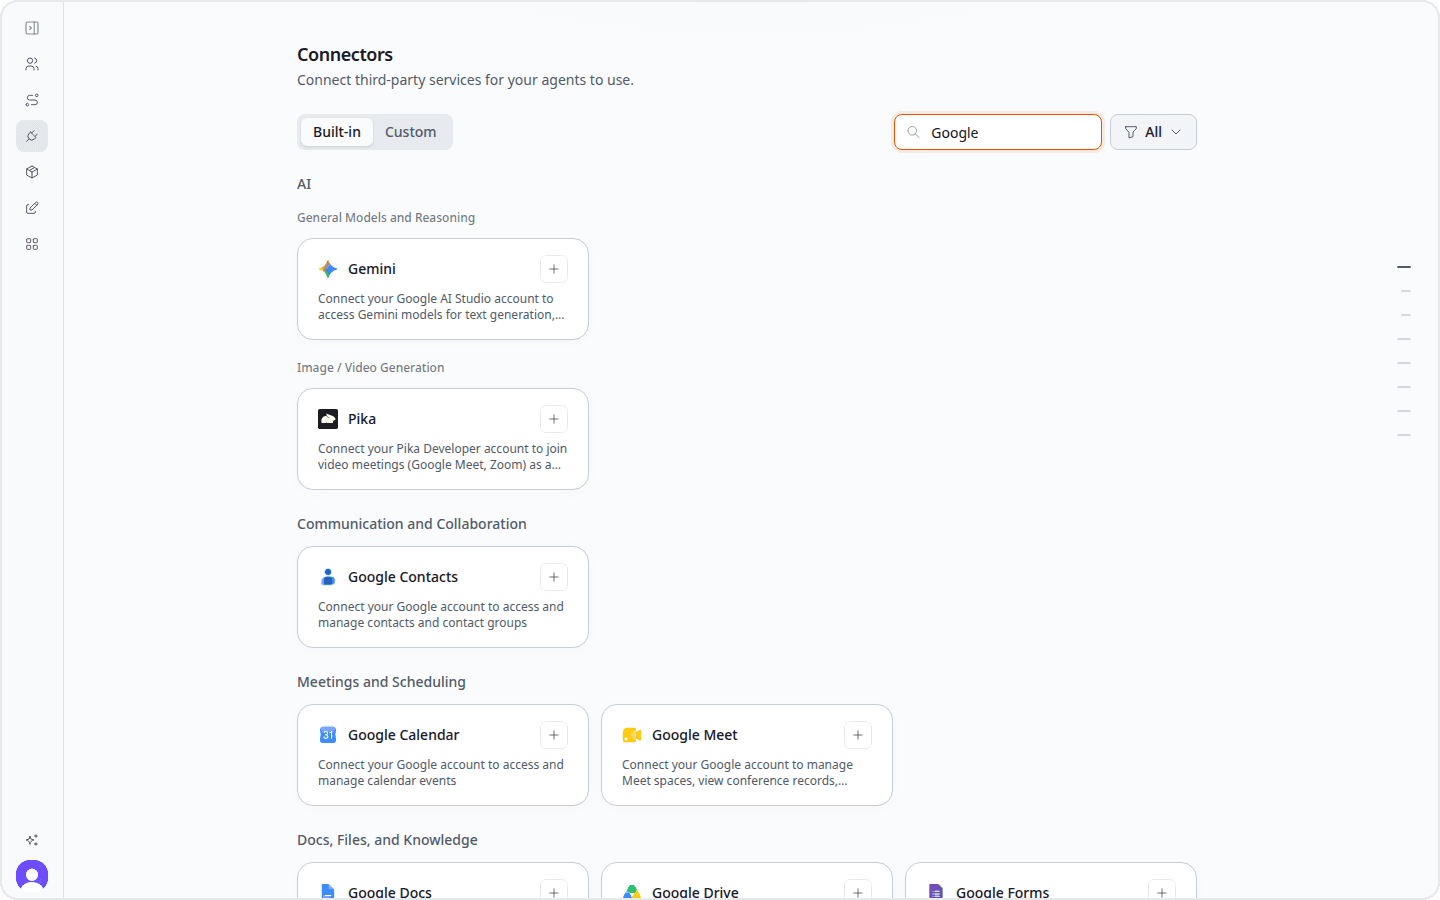Switch to the Built-in tab
The image size is (1440, 900).
point(337,132)
